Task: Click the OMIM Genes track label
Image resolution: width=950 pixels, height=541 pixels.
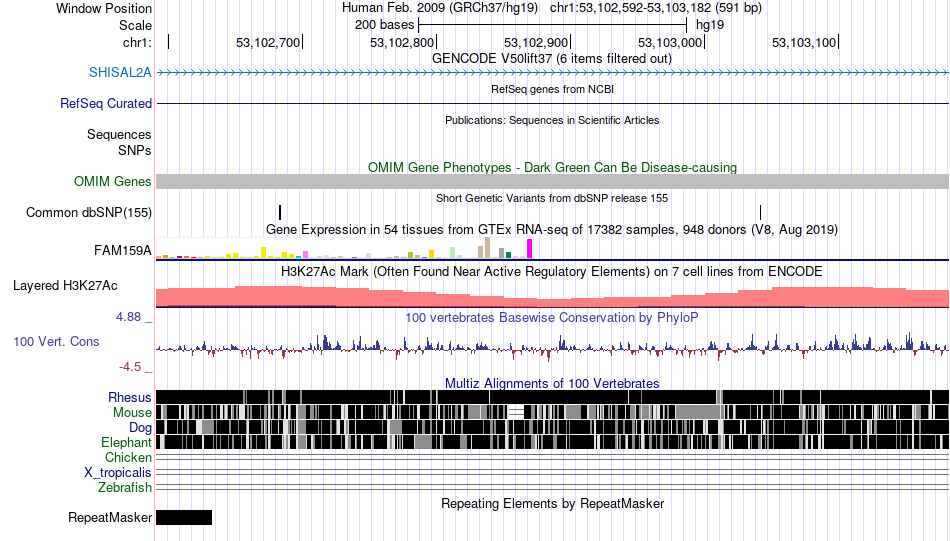Action: pyautogui.click(x=113, y=182)
